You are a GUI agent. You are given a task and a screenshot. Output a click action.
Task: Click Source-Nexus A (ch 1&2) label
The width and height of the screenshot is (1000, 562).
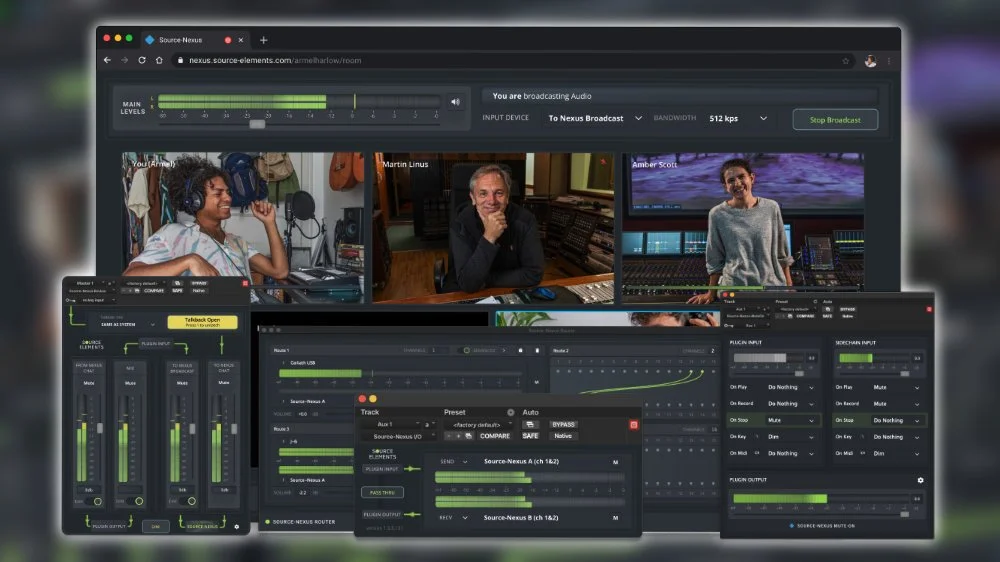click(521, 461)
